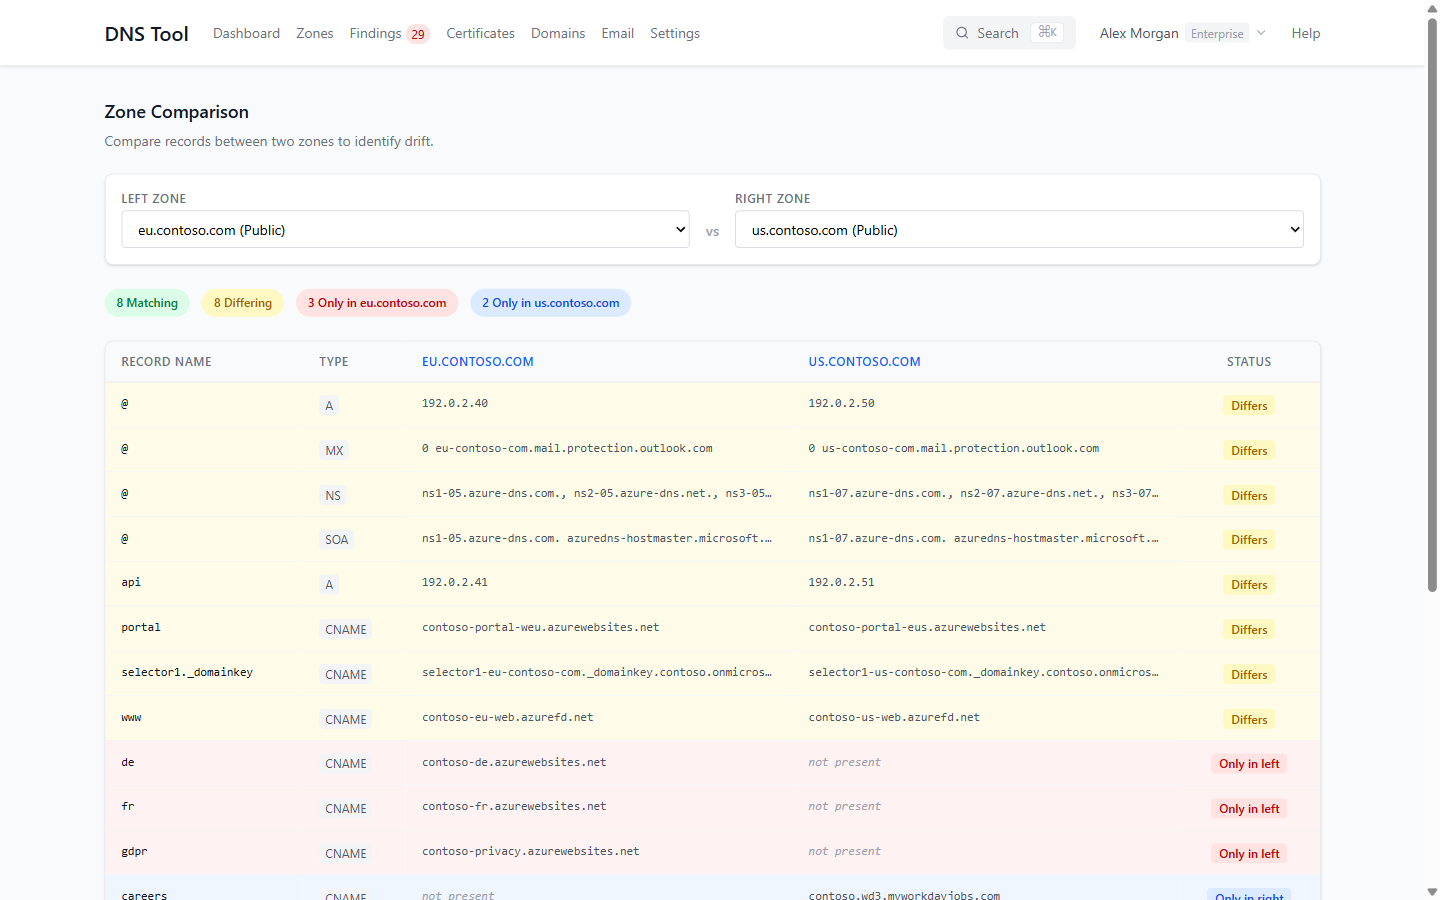1440x900 pixels.
Task: Click the Enterprise plan badge
Action: click(1217, 33)
